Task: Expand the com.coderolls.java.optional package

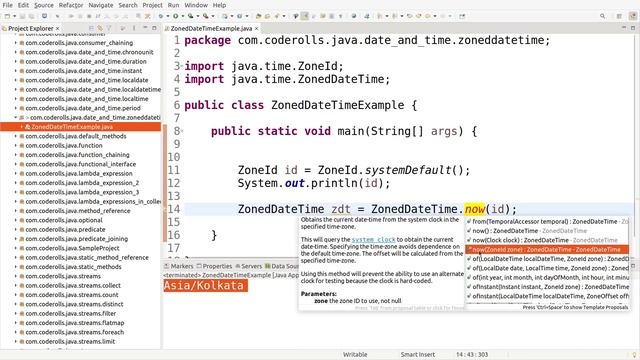Action: (16, 220)
